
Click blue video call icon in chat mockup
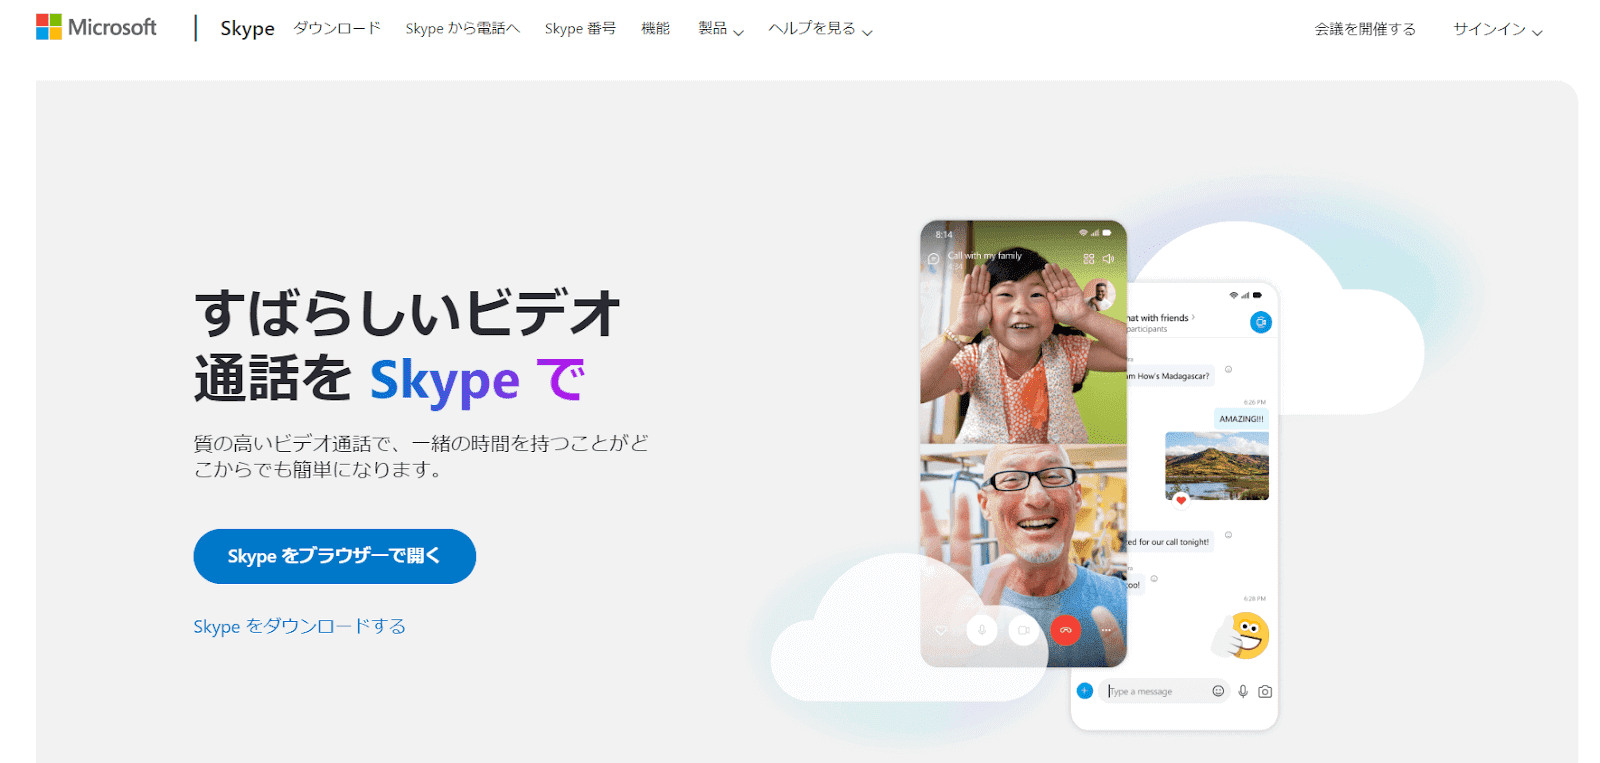pyautogui.click(x=1261, y=322)
